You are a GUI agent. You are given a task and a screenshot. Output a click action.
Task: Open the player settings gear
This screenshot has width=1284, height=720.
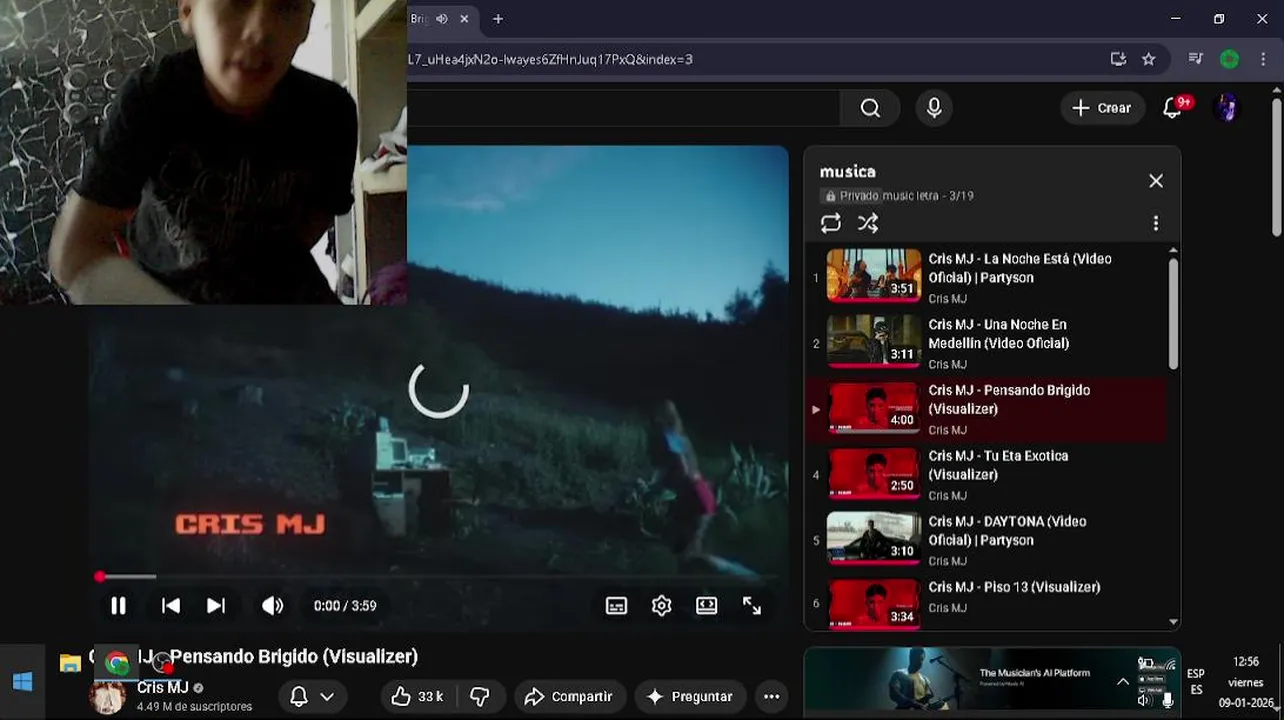click(x=661, y=606)
